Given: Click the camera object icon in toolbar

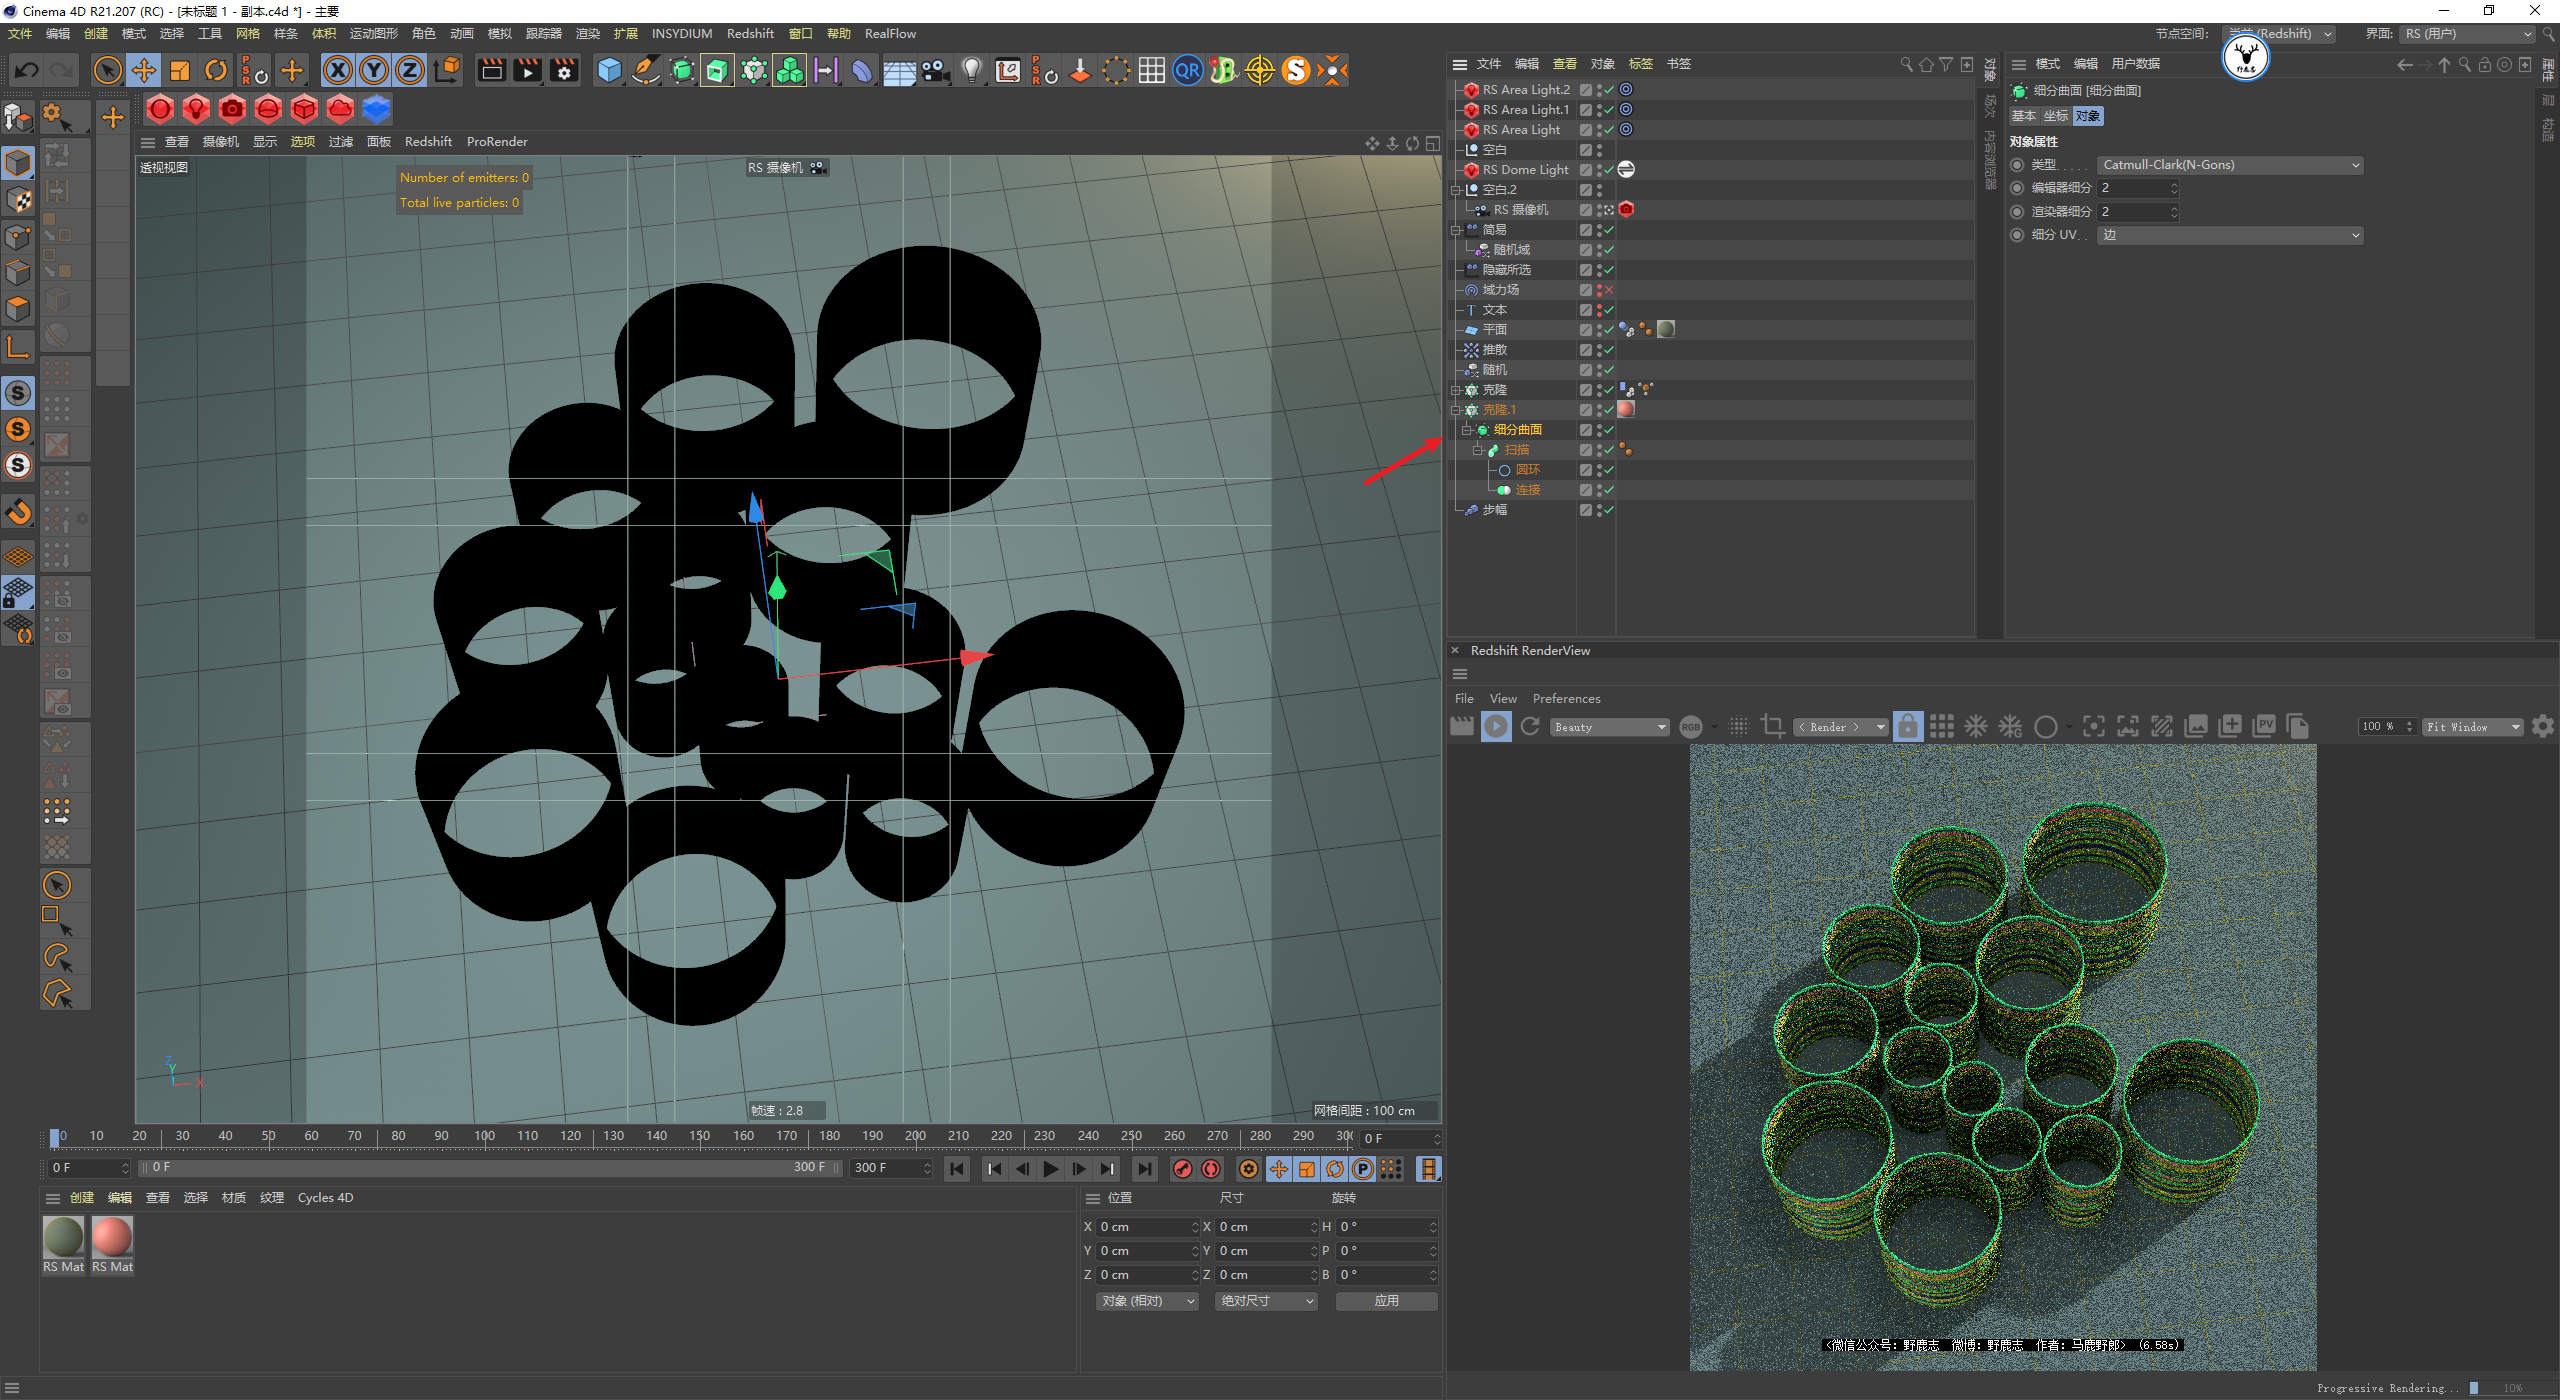Looking at the screenshot, I should pyautogui.click(x=935, y=70).
